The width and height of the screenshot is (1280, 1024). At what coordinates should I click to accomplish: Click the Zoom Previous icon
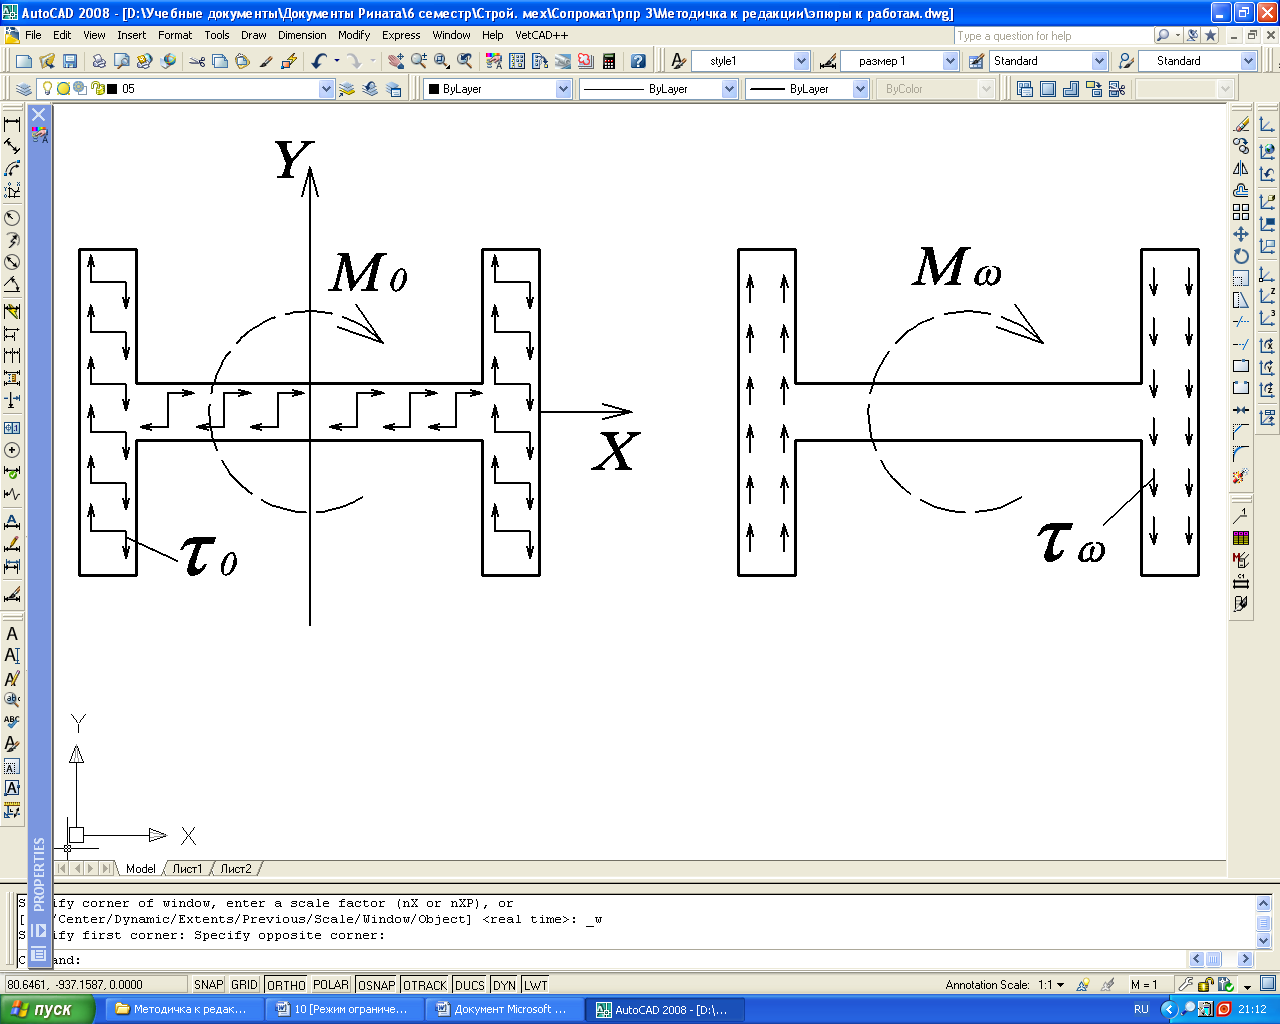point(465,61)
